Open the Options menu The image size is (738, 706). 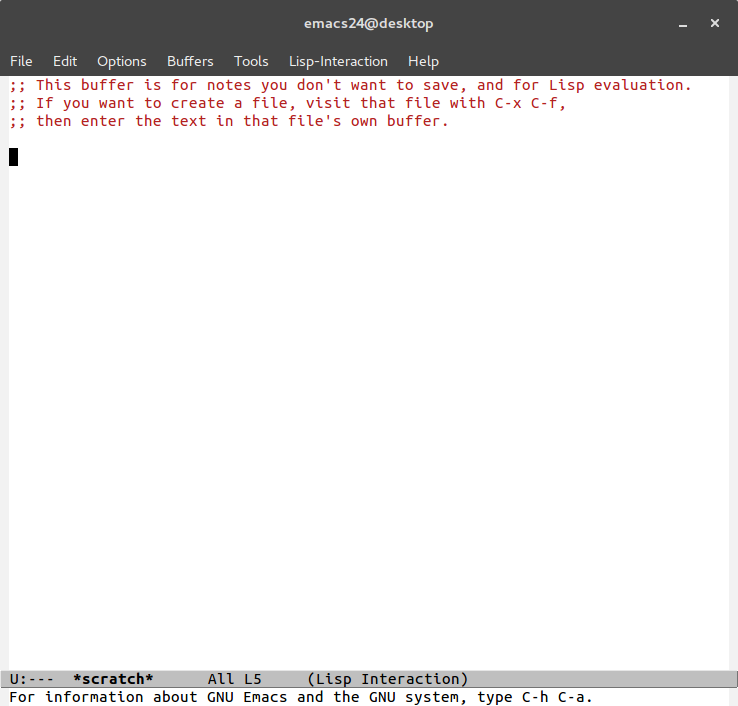(121, 61)
